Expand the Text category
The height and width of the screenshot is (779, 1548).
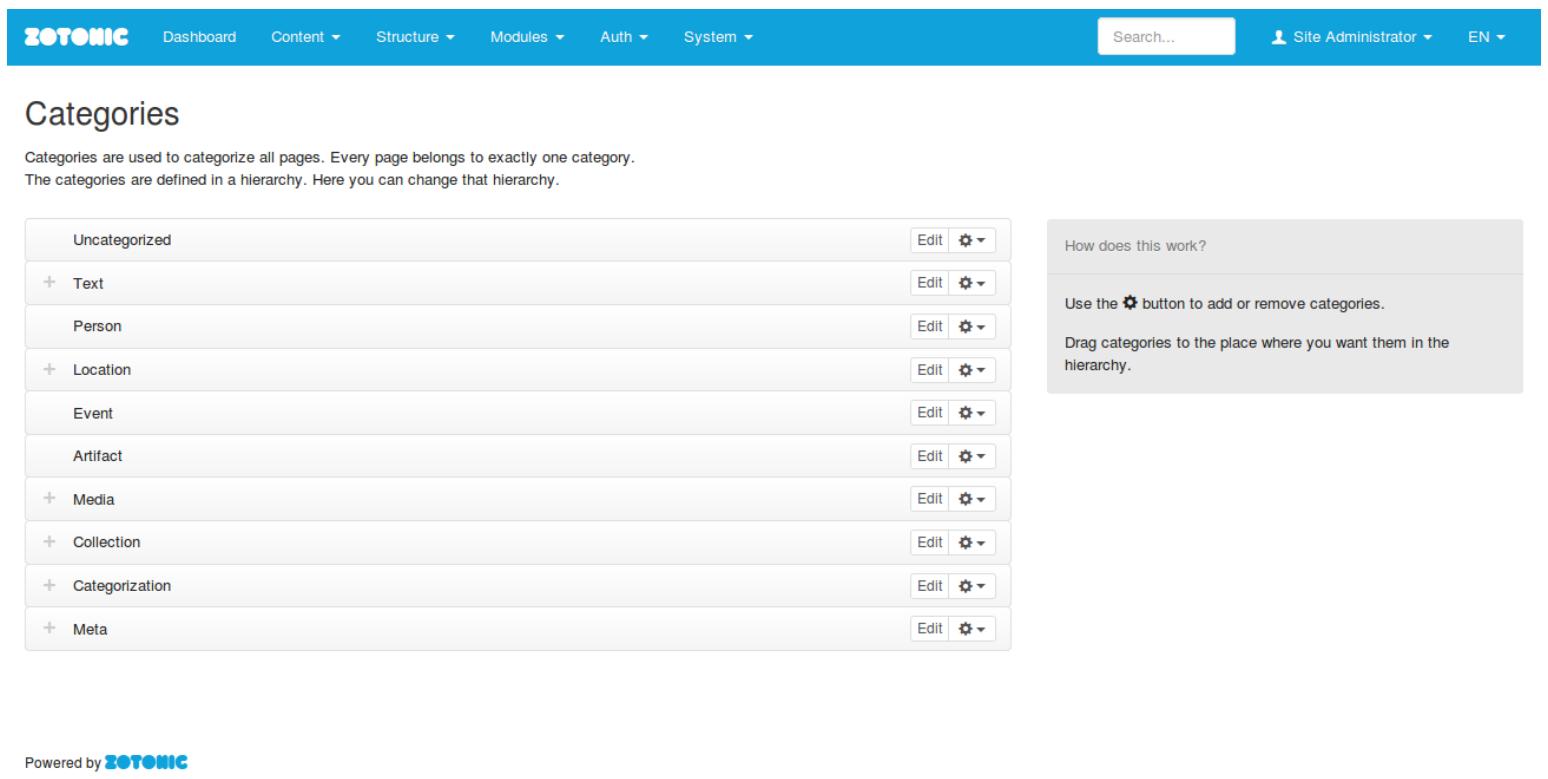point(49,283)
